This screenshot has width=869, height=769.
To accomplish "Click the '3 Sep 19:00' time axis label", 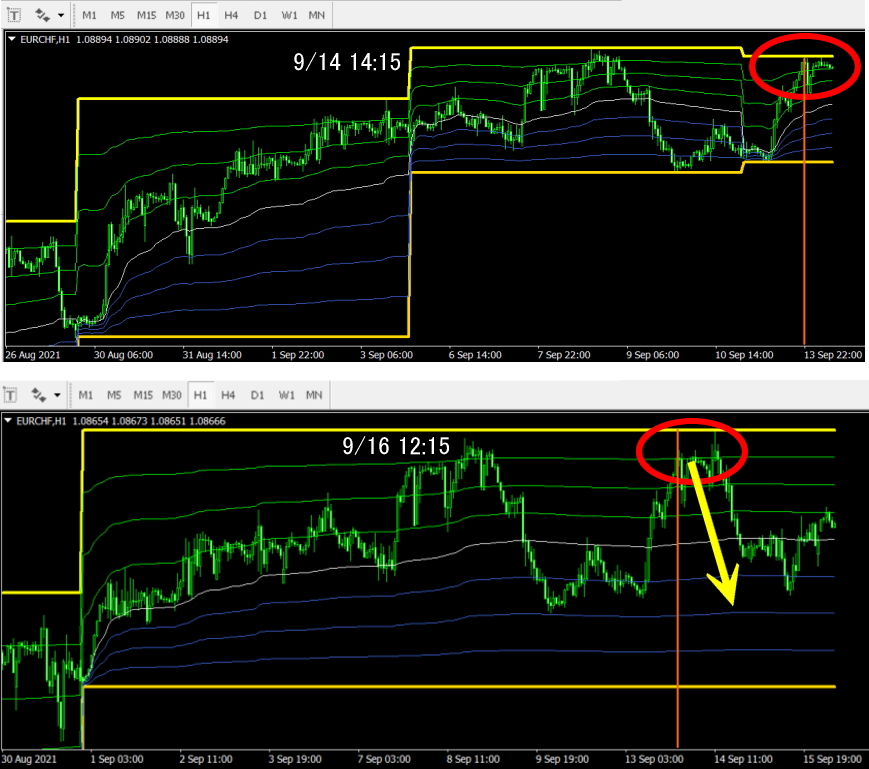I will pos(295,759).
